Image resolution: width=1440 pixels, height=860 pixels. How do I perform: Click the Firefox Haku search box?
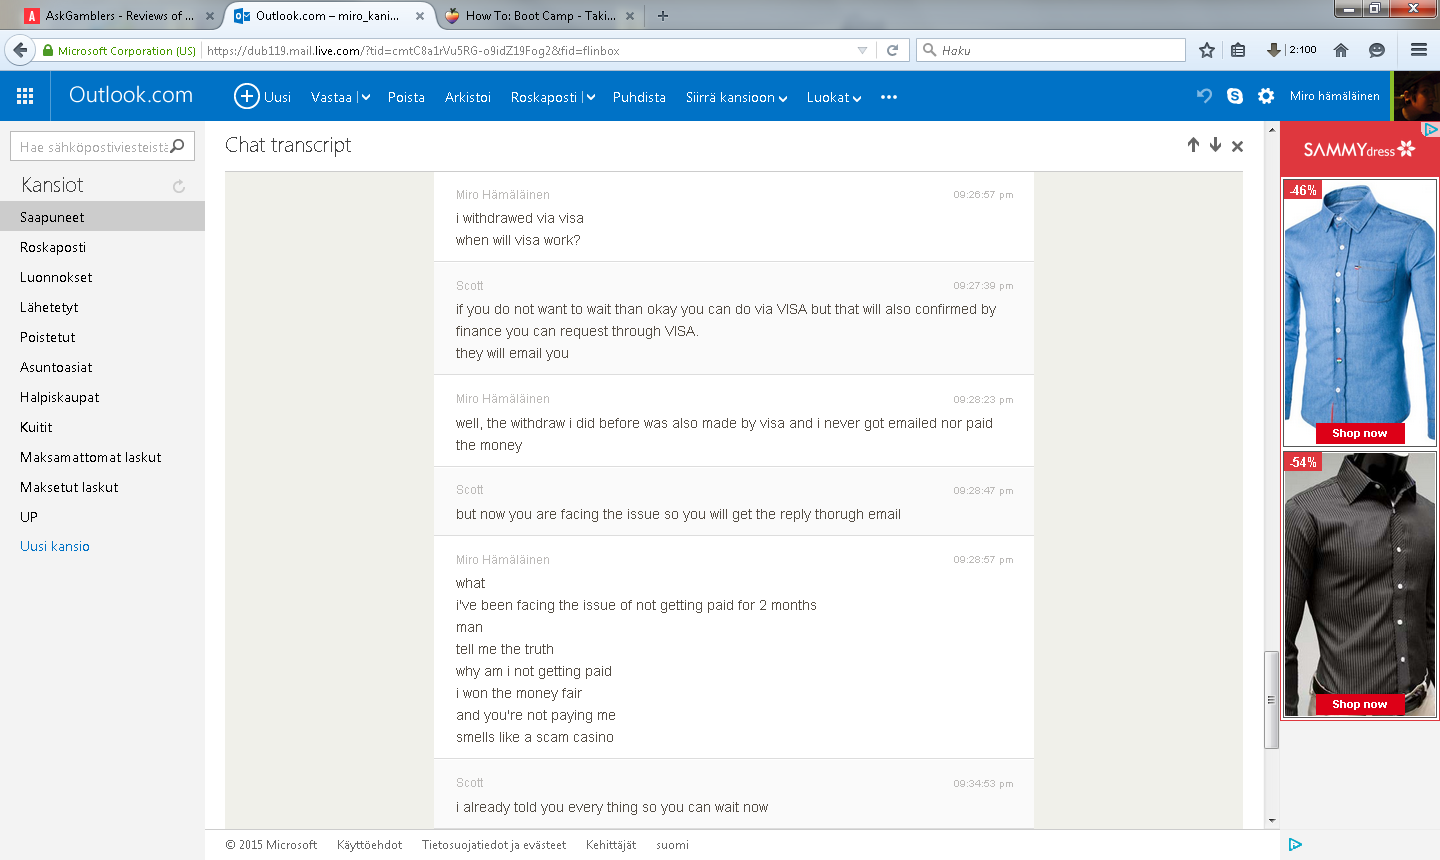point(1051,50)
